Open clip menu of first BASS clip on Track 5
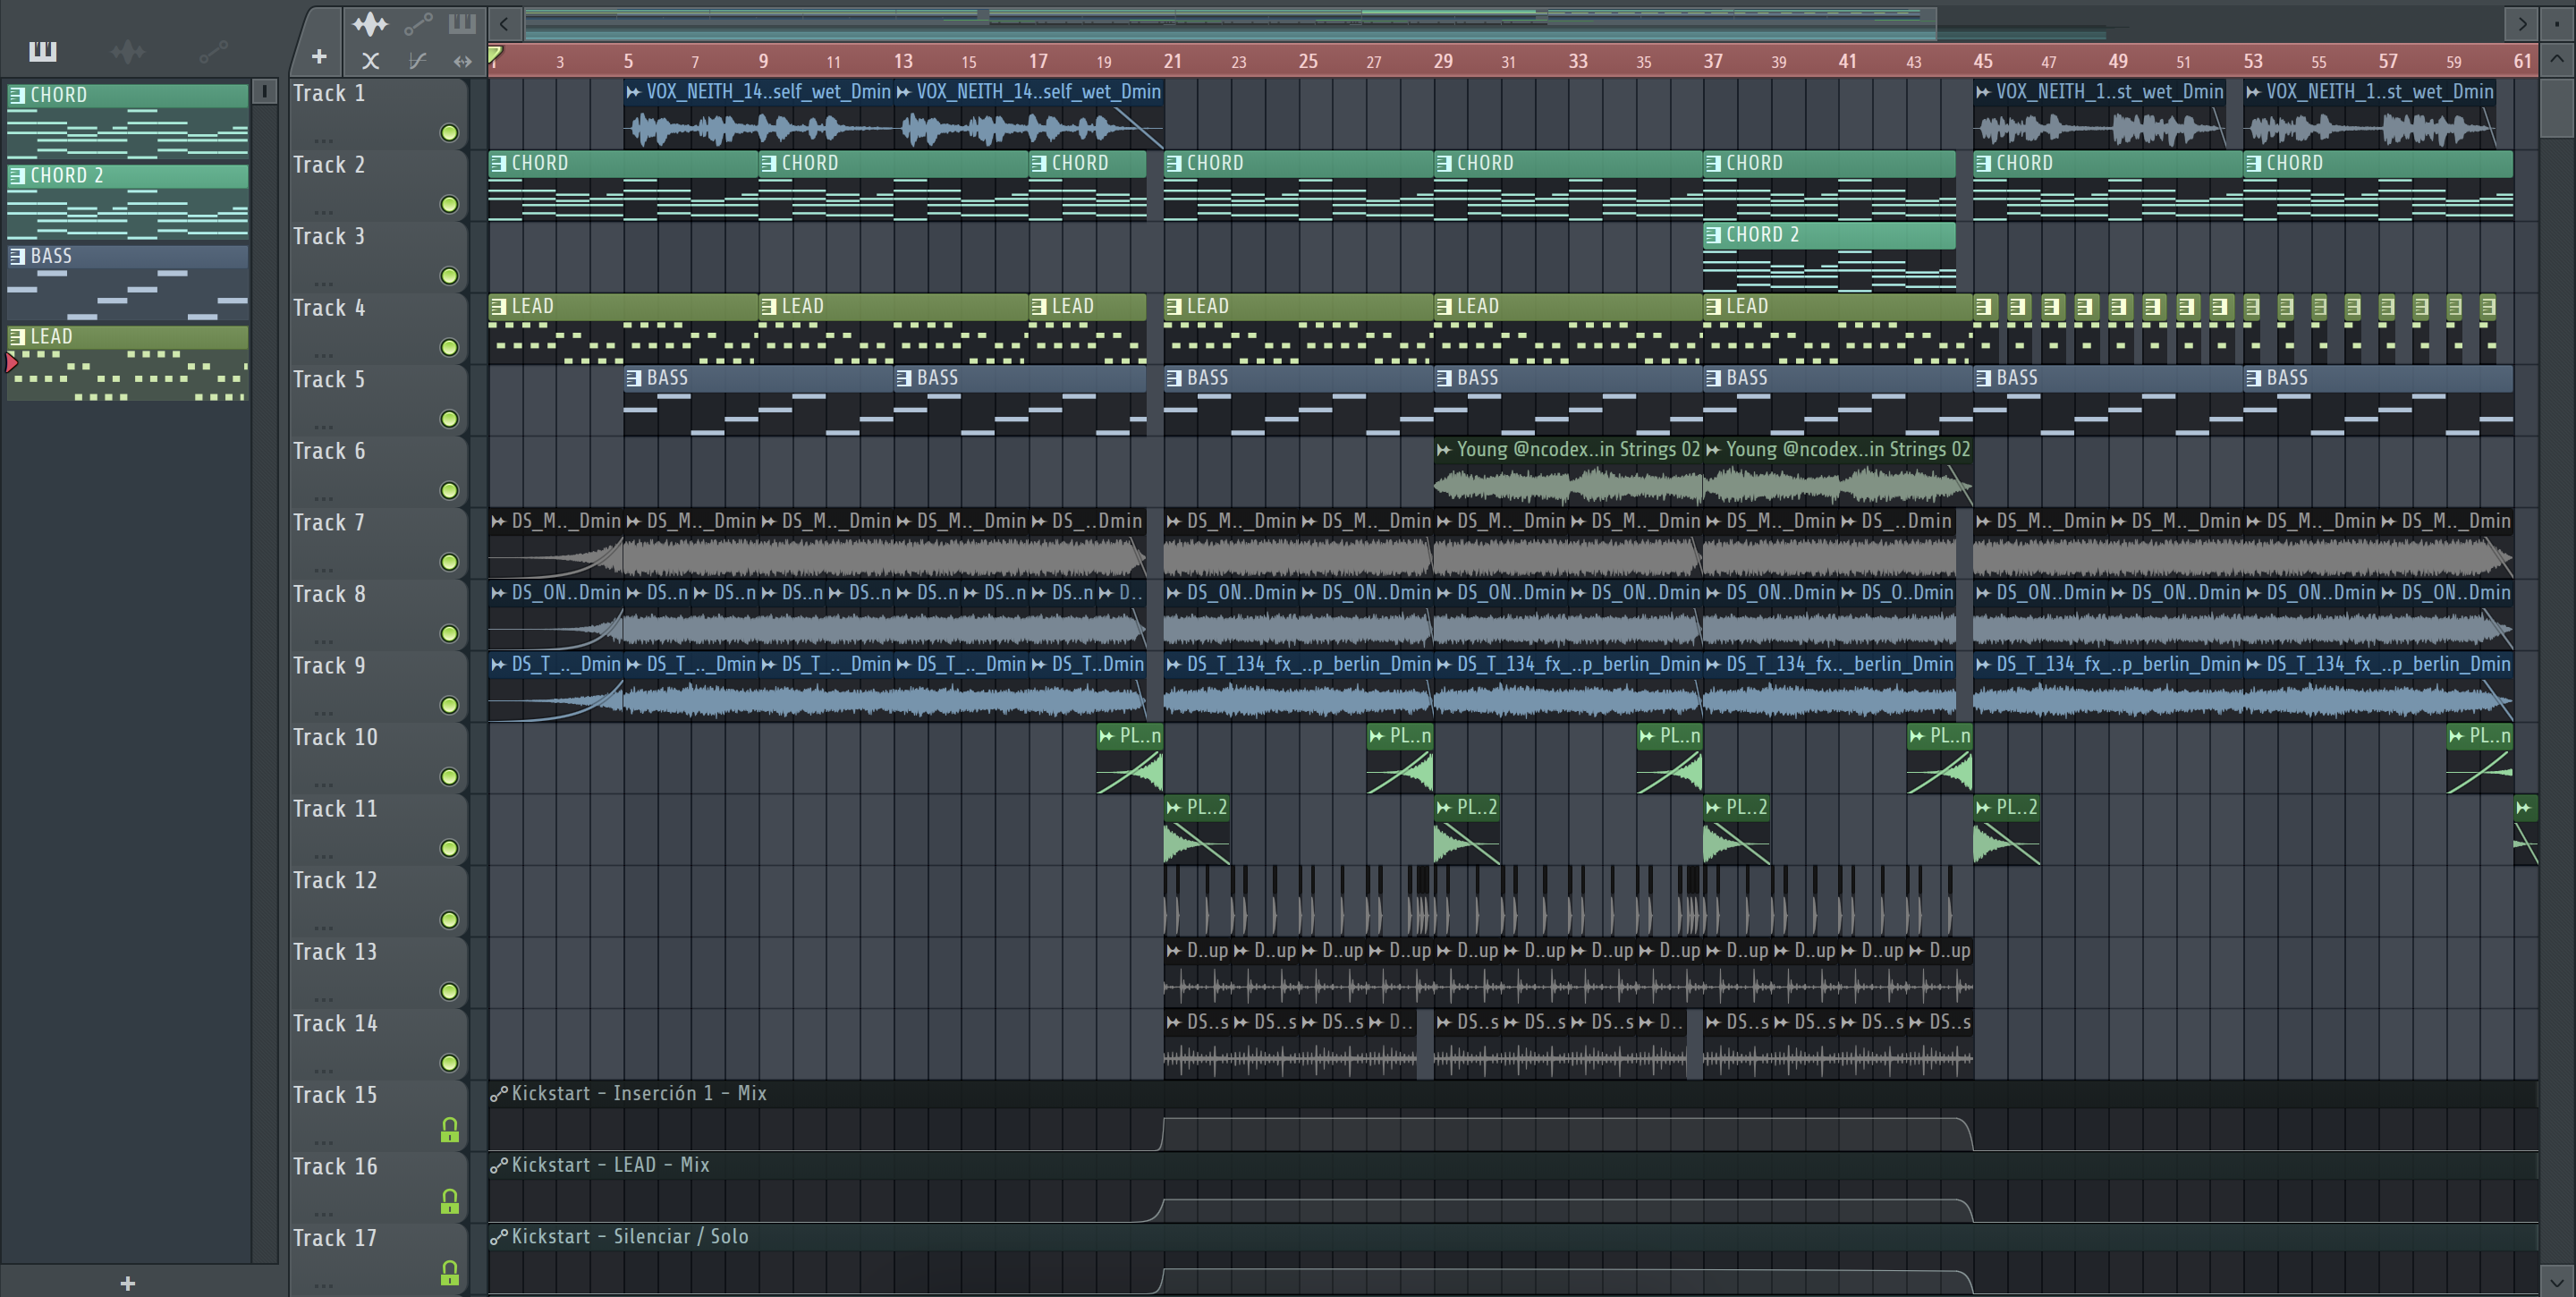 (x=633, y=378)
